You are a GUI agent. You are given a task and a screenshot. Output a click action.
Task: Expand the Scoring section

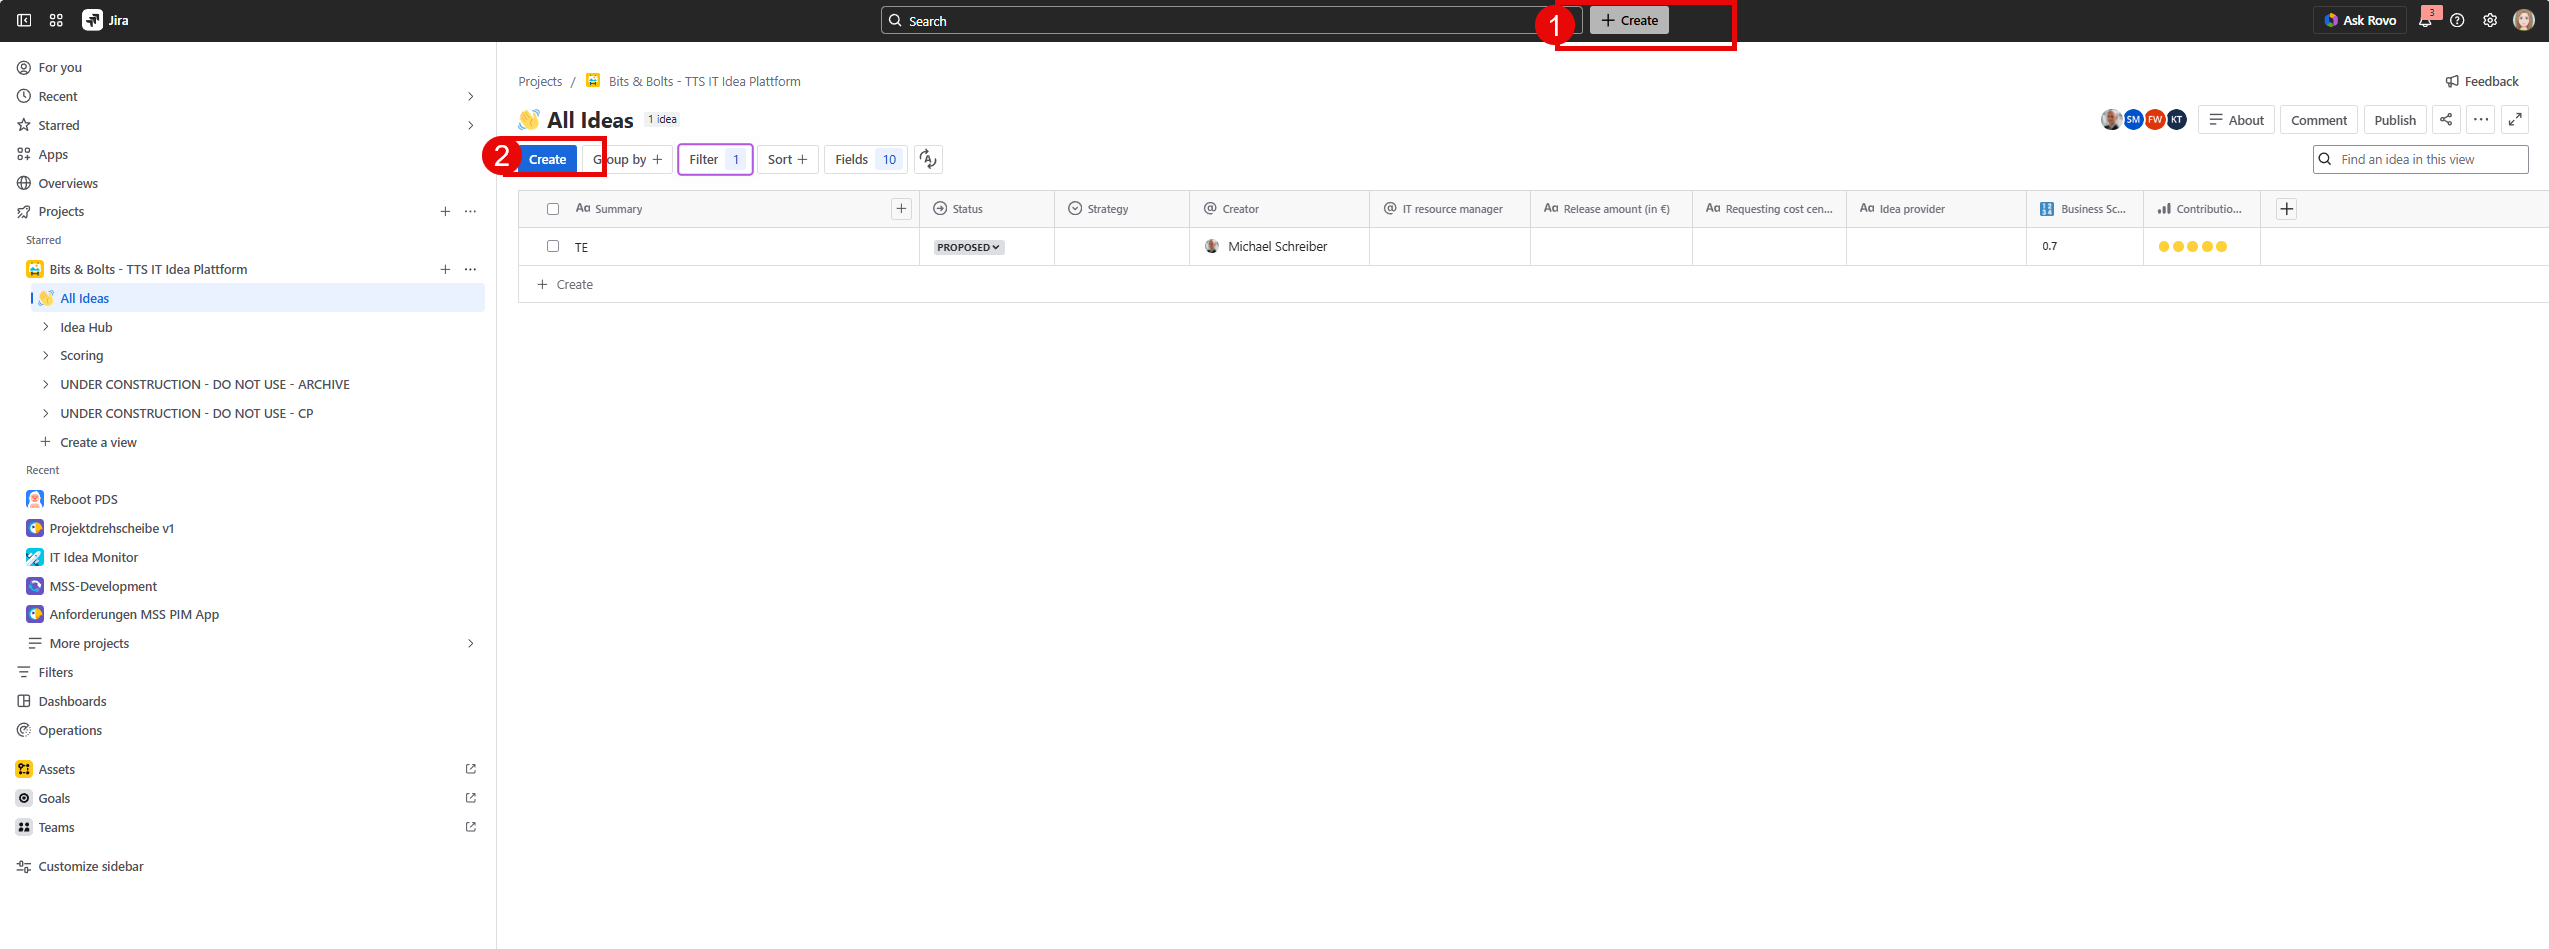(x=46, y=355)
